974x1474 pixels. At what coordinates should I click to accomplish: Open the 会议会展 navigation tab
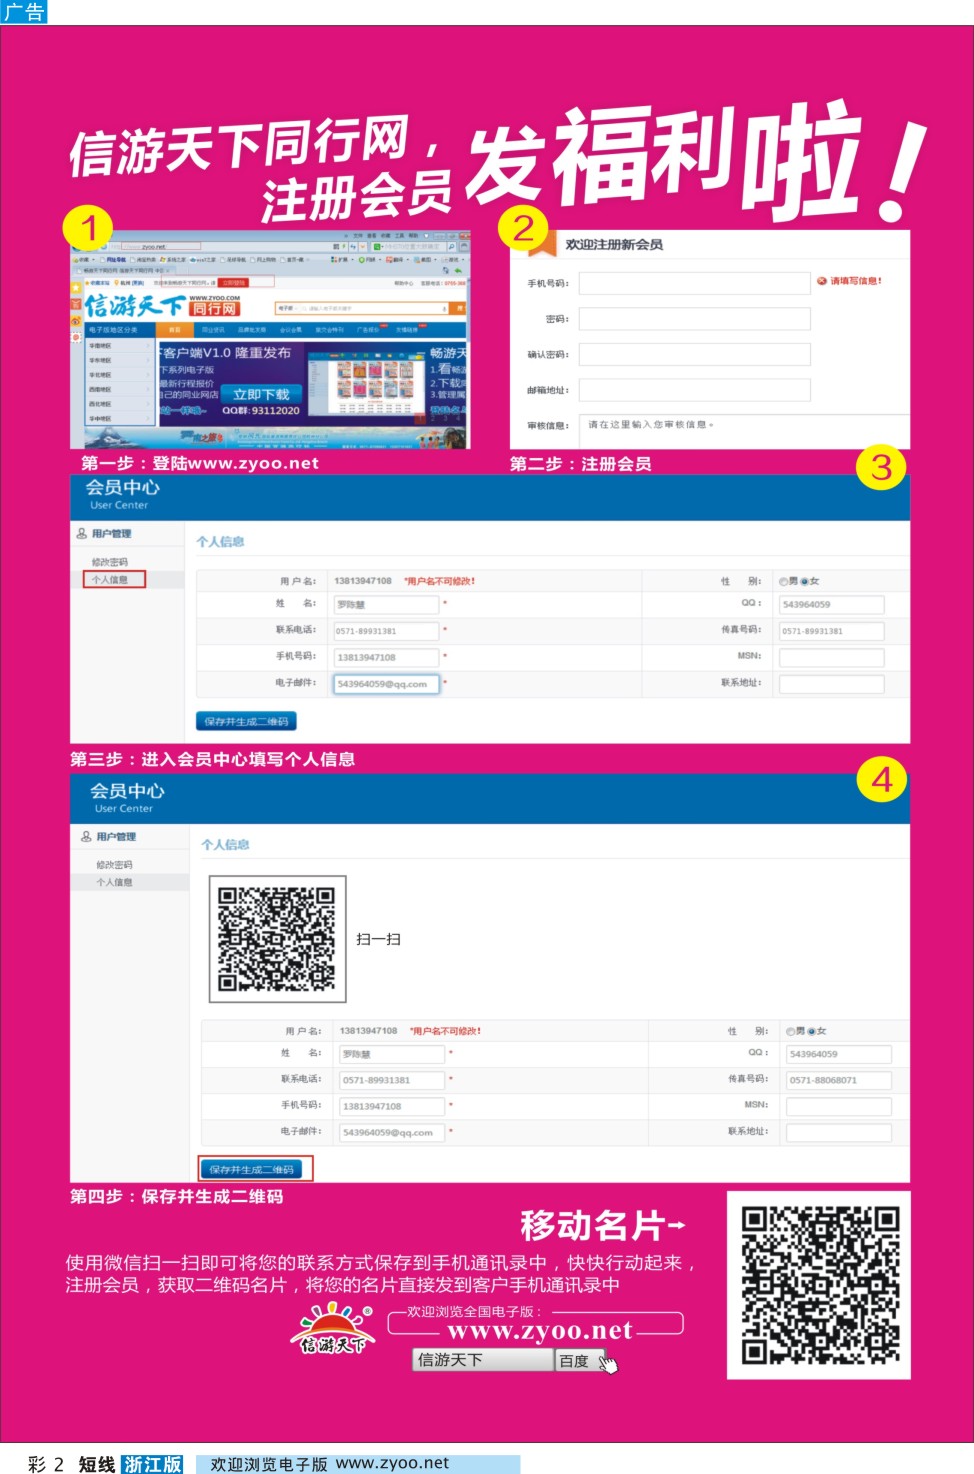point(290,329)
